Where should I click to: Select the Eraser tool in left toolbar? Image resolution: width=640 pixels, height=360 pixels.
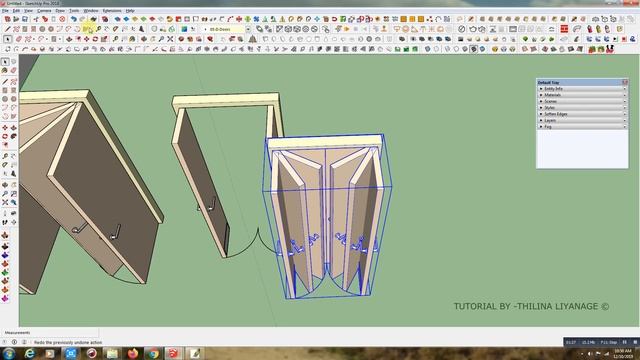tap(13, 71)
